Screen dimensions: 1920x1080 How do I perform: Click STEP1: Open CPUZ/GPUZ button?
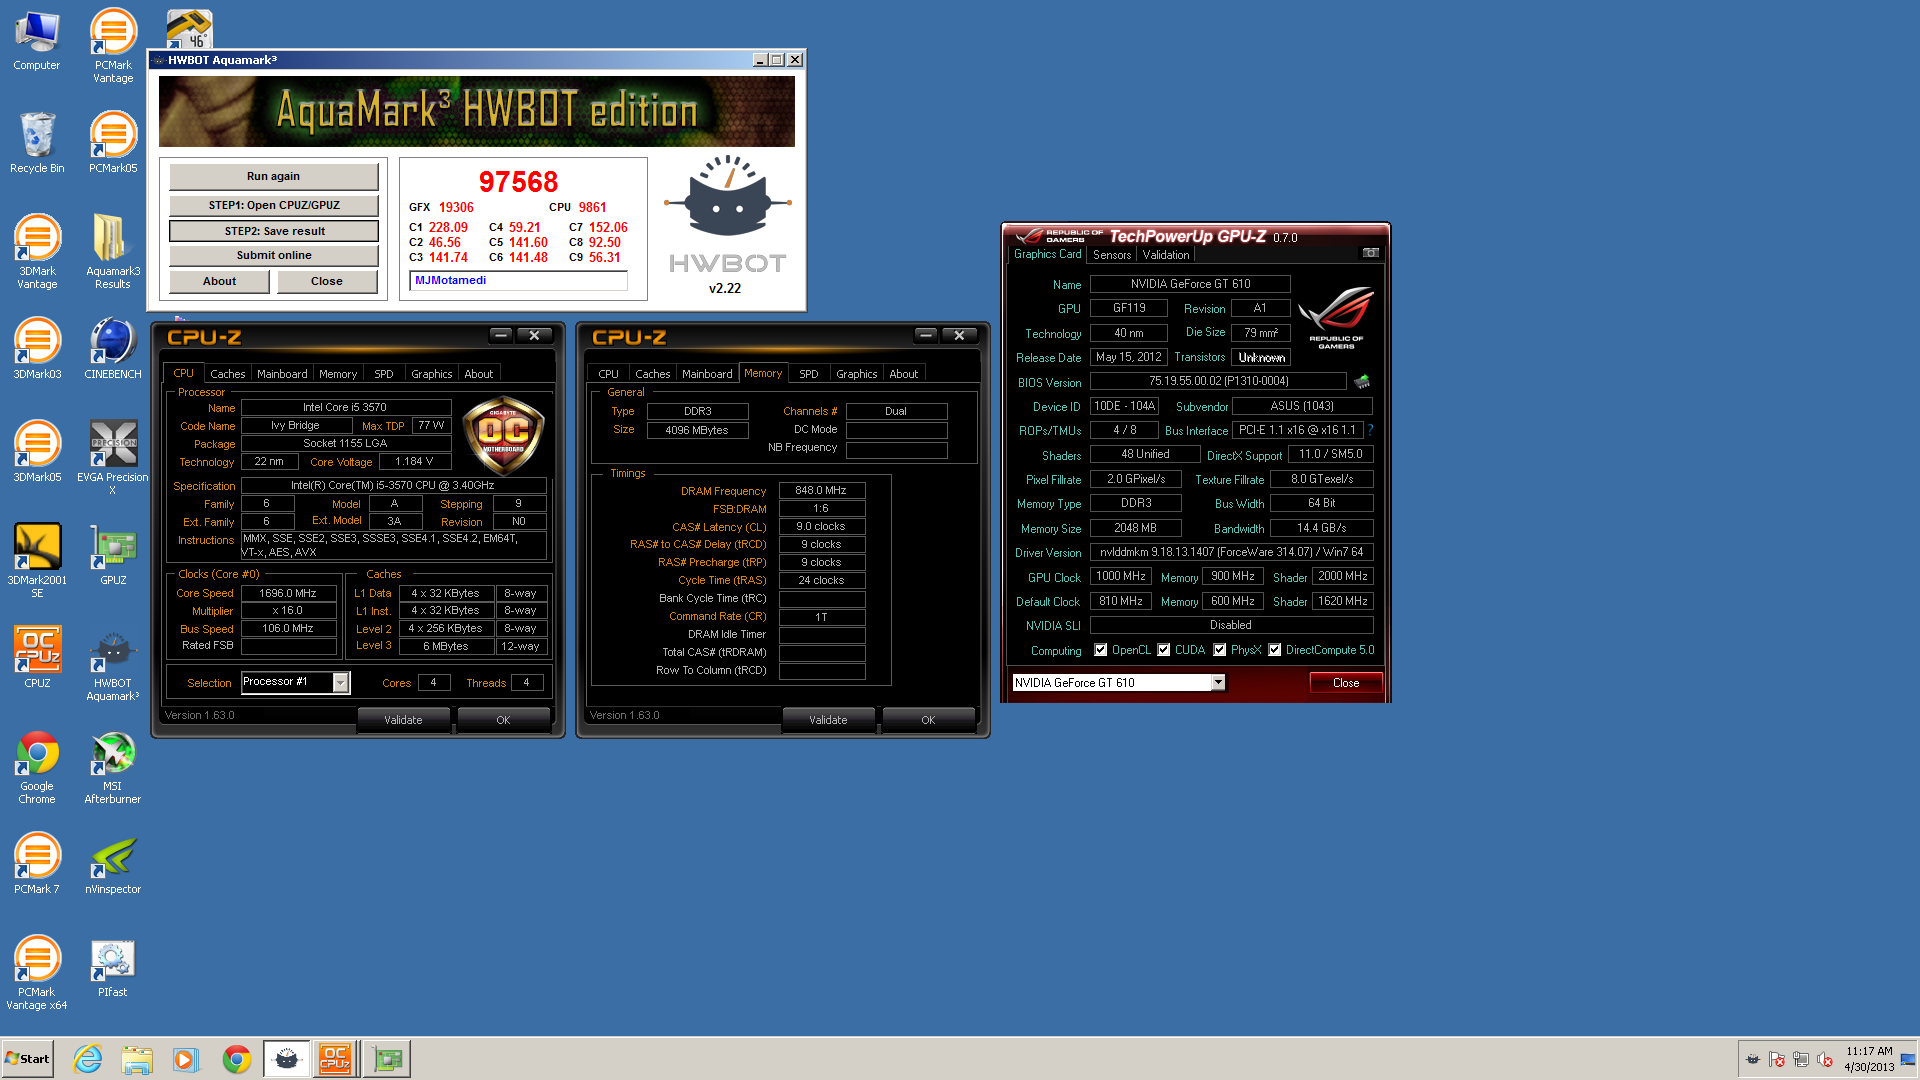[274, 205]
